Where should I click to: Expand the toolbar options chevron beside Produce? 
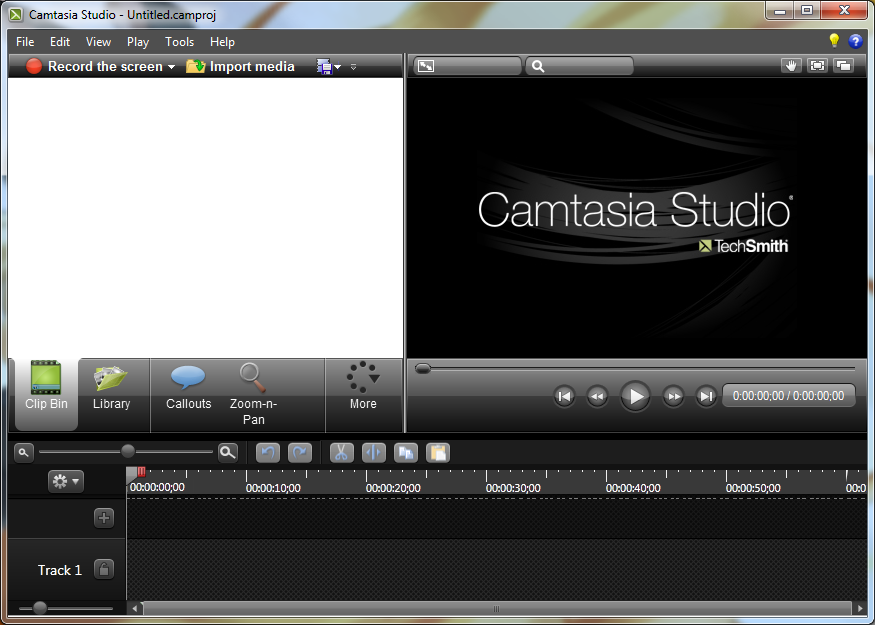tap(353, 67)
